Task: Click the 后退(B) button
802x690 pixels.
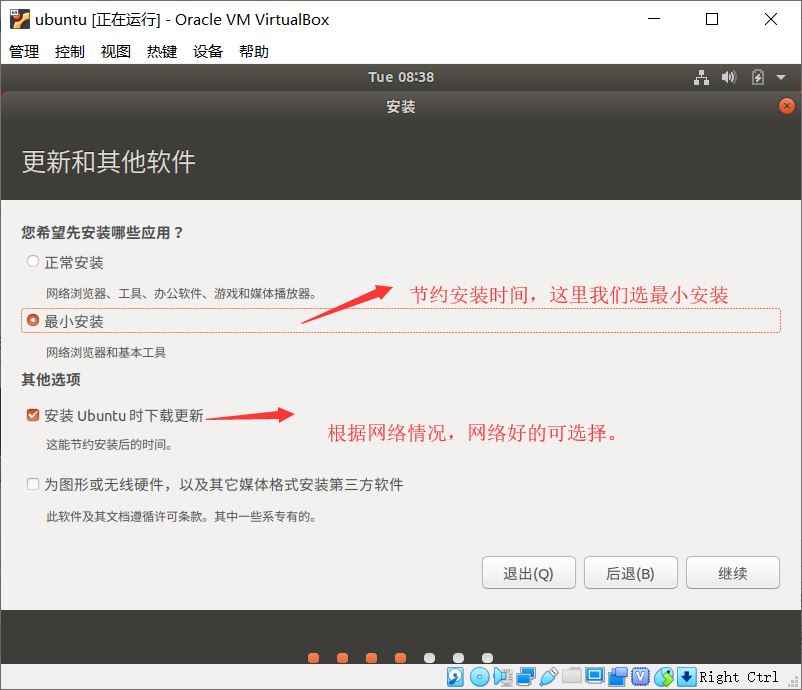Action: click(630, 573)
